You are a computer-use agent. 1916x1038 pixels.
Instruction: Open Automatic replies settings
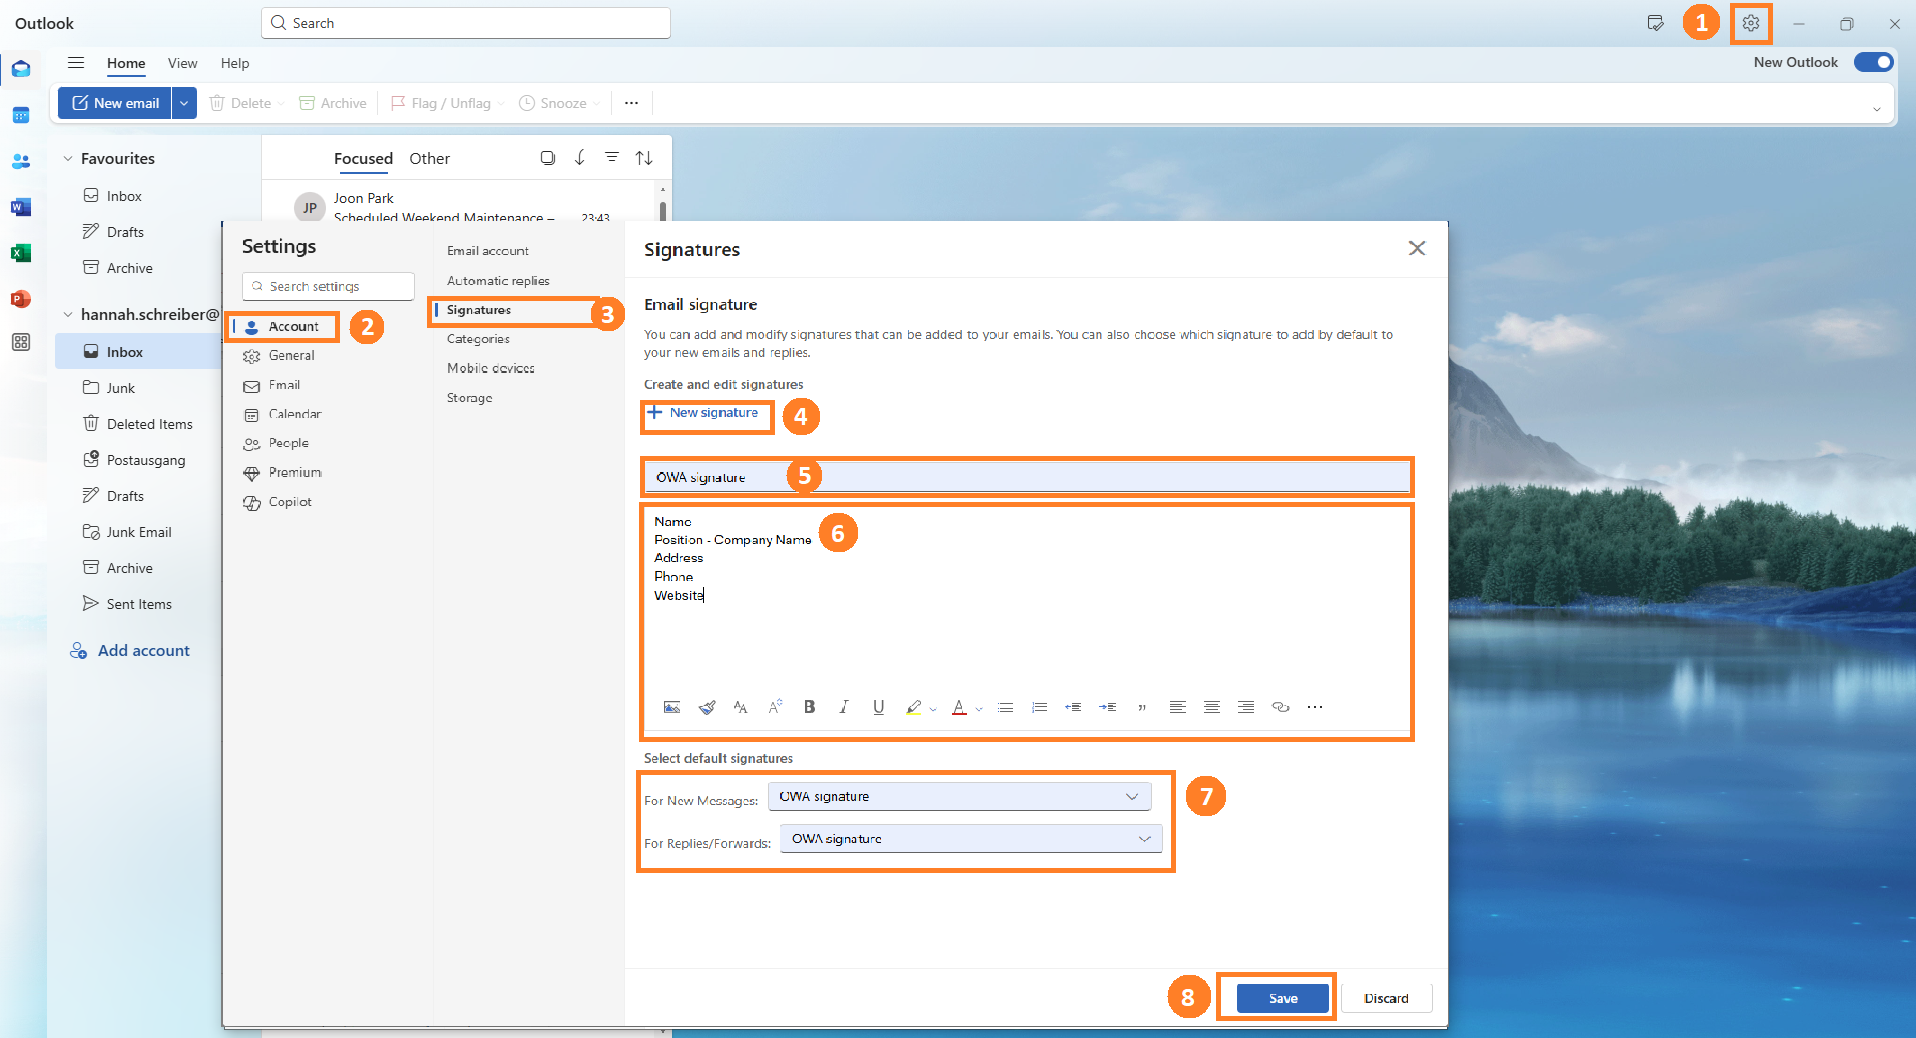(498, 281)
